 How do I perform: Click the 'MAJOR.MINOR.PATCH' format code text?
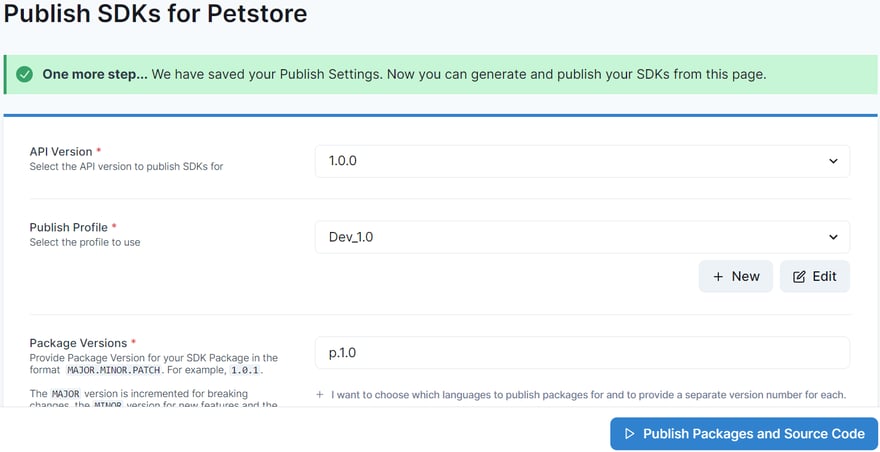point(114,371)
